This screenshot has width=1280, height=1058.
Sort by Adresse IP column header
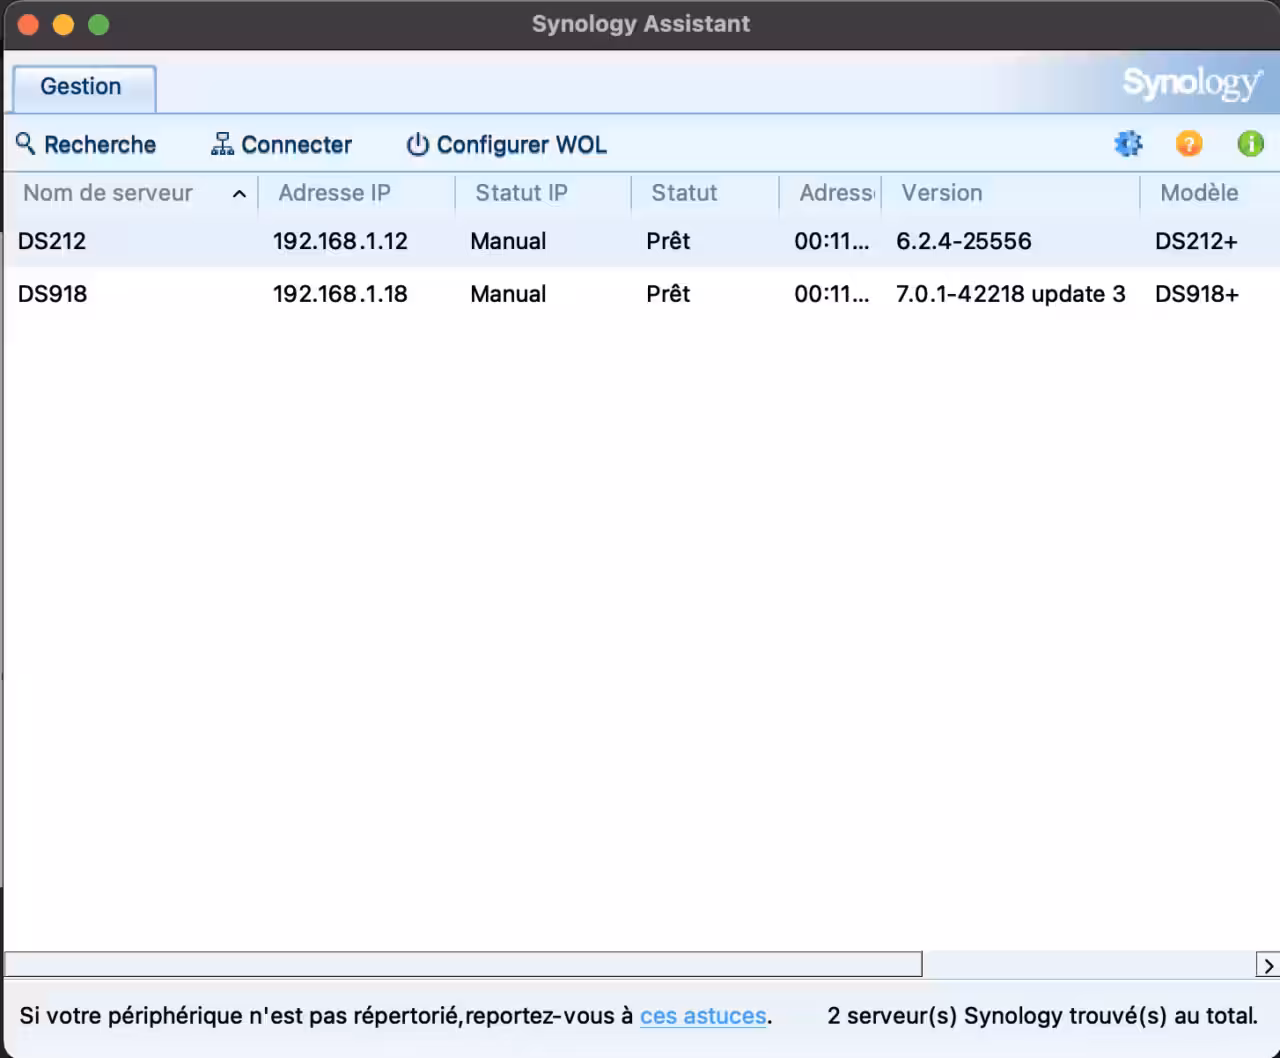pyautogui.click(x=334, y=193)
